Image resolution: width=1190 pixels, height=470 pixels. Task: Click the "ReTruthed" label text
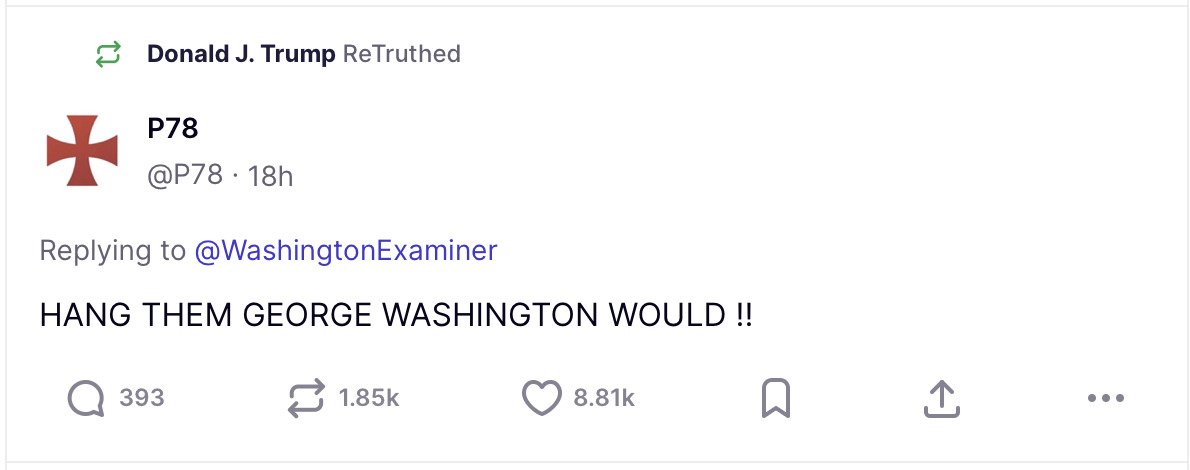click(401, 54)
